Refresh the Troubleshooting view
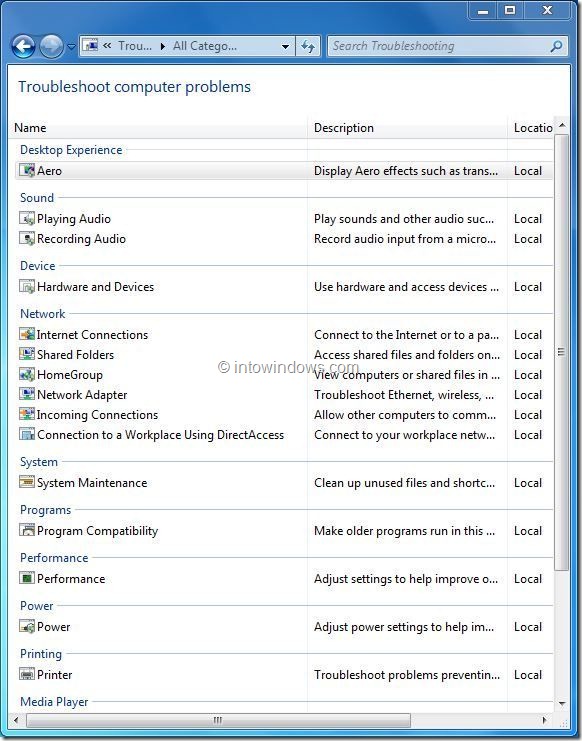Screen dimensions: 582x741 tap(308, 46)
